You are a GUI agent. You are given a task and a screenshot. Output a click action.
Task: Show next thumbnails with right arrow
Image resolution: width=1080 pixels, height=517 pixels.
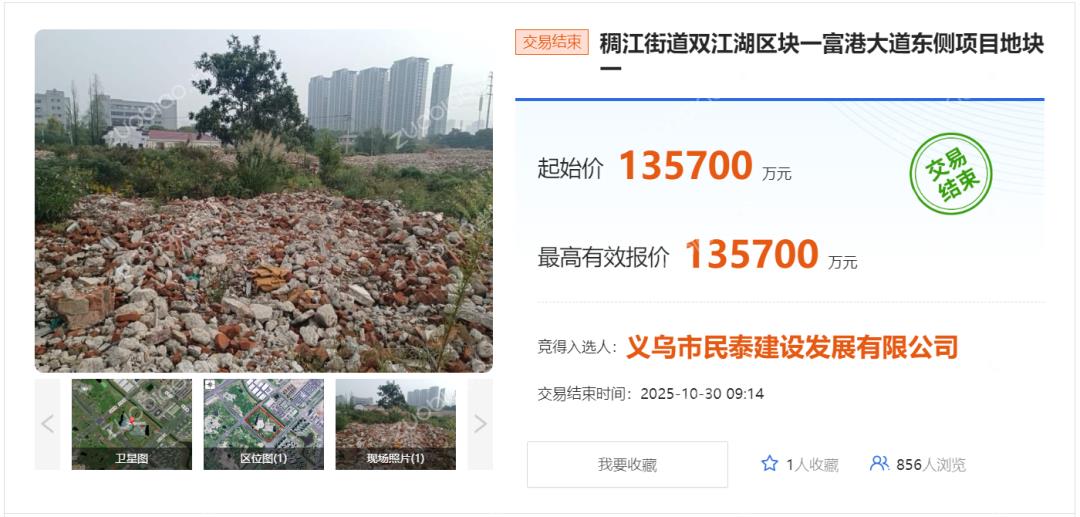480,424
